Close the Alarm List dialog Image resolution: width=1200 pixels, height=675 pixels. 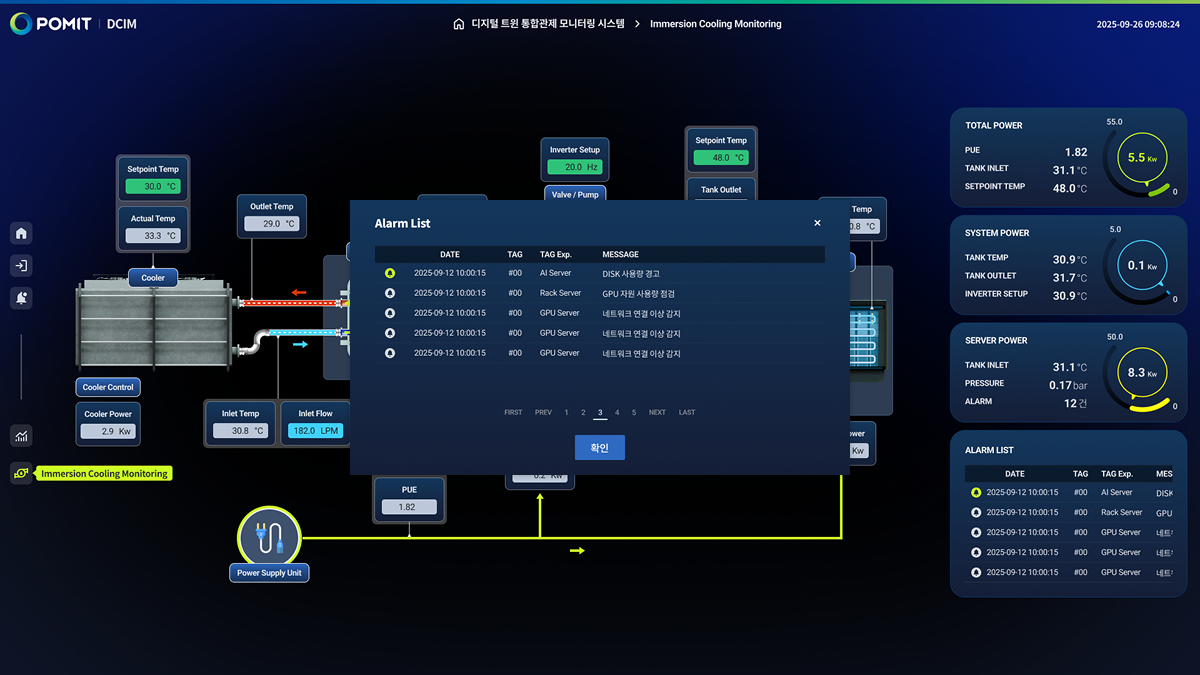(817, 223)
